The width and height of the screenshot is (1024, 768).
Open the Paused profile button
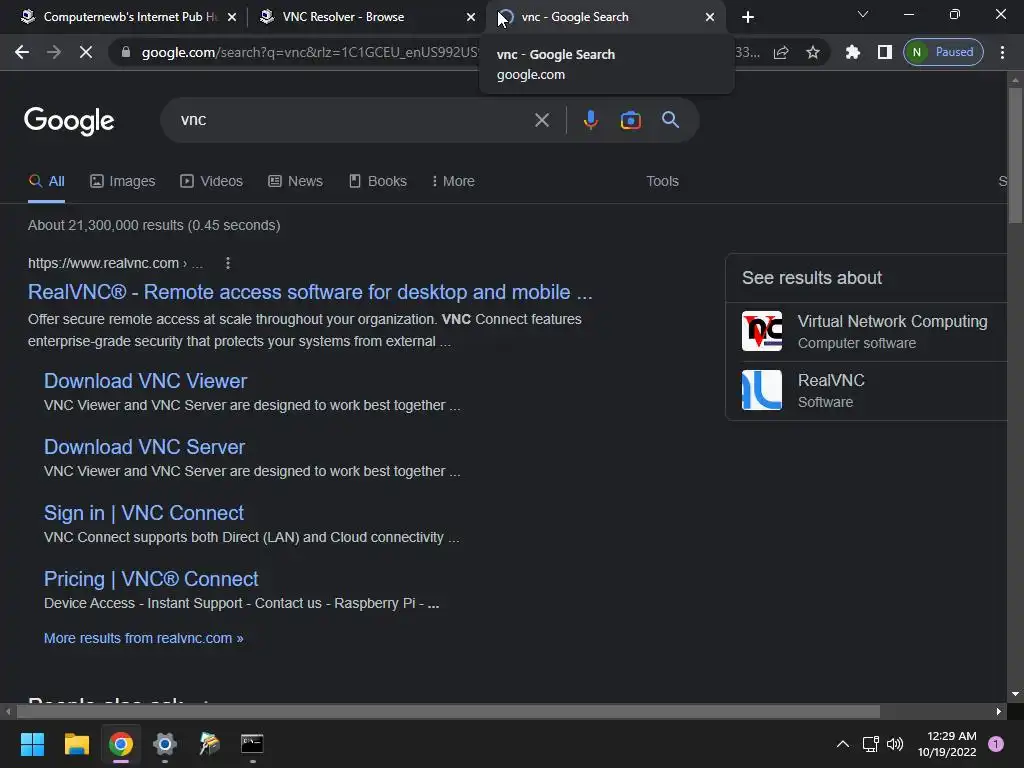pyautogui.click(x=943, y=52)
